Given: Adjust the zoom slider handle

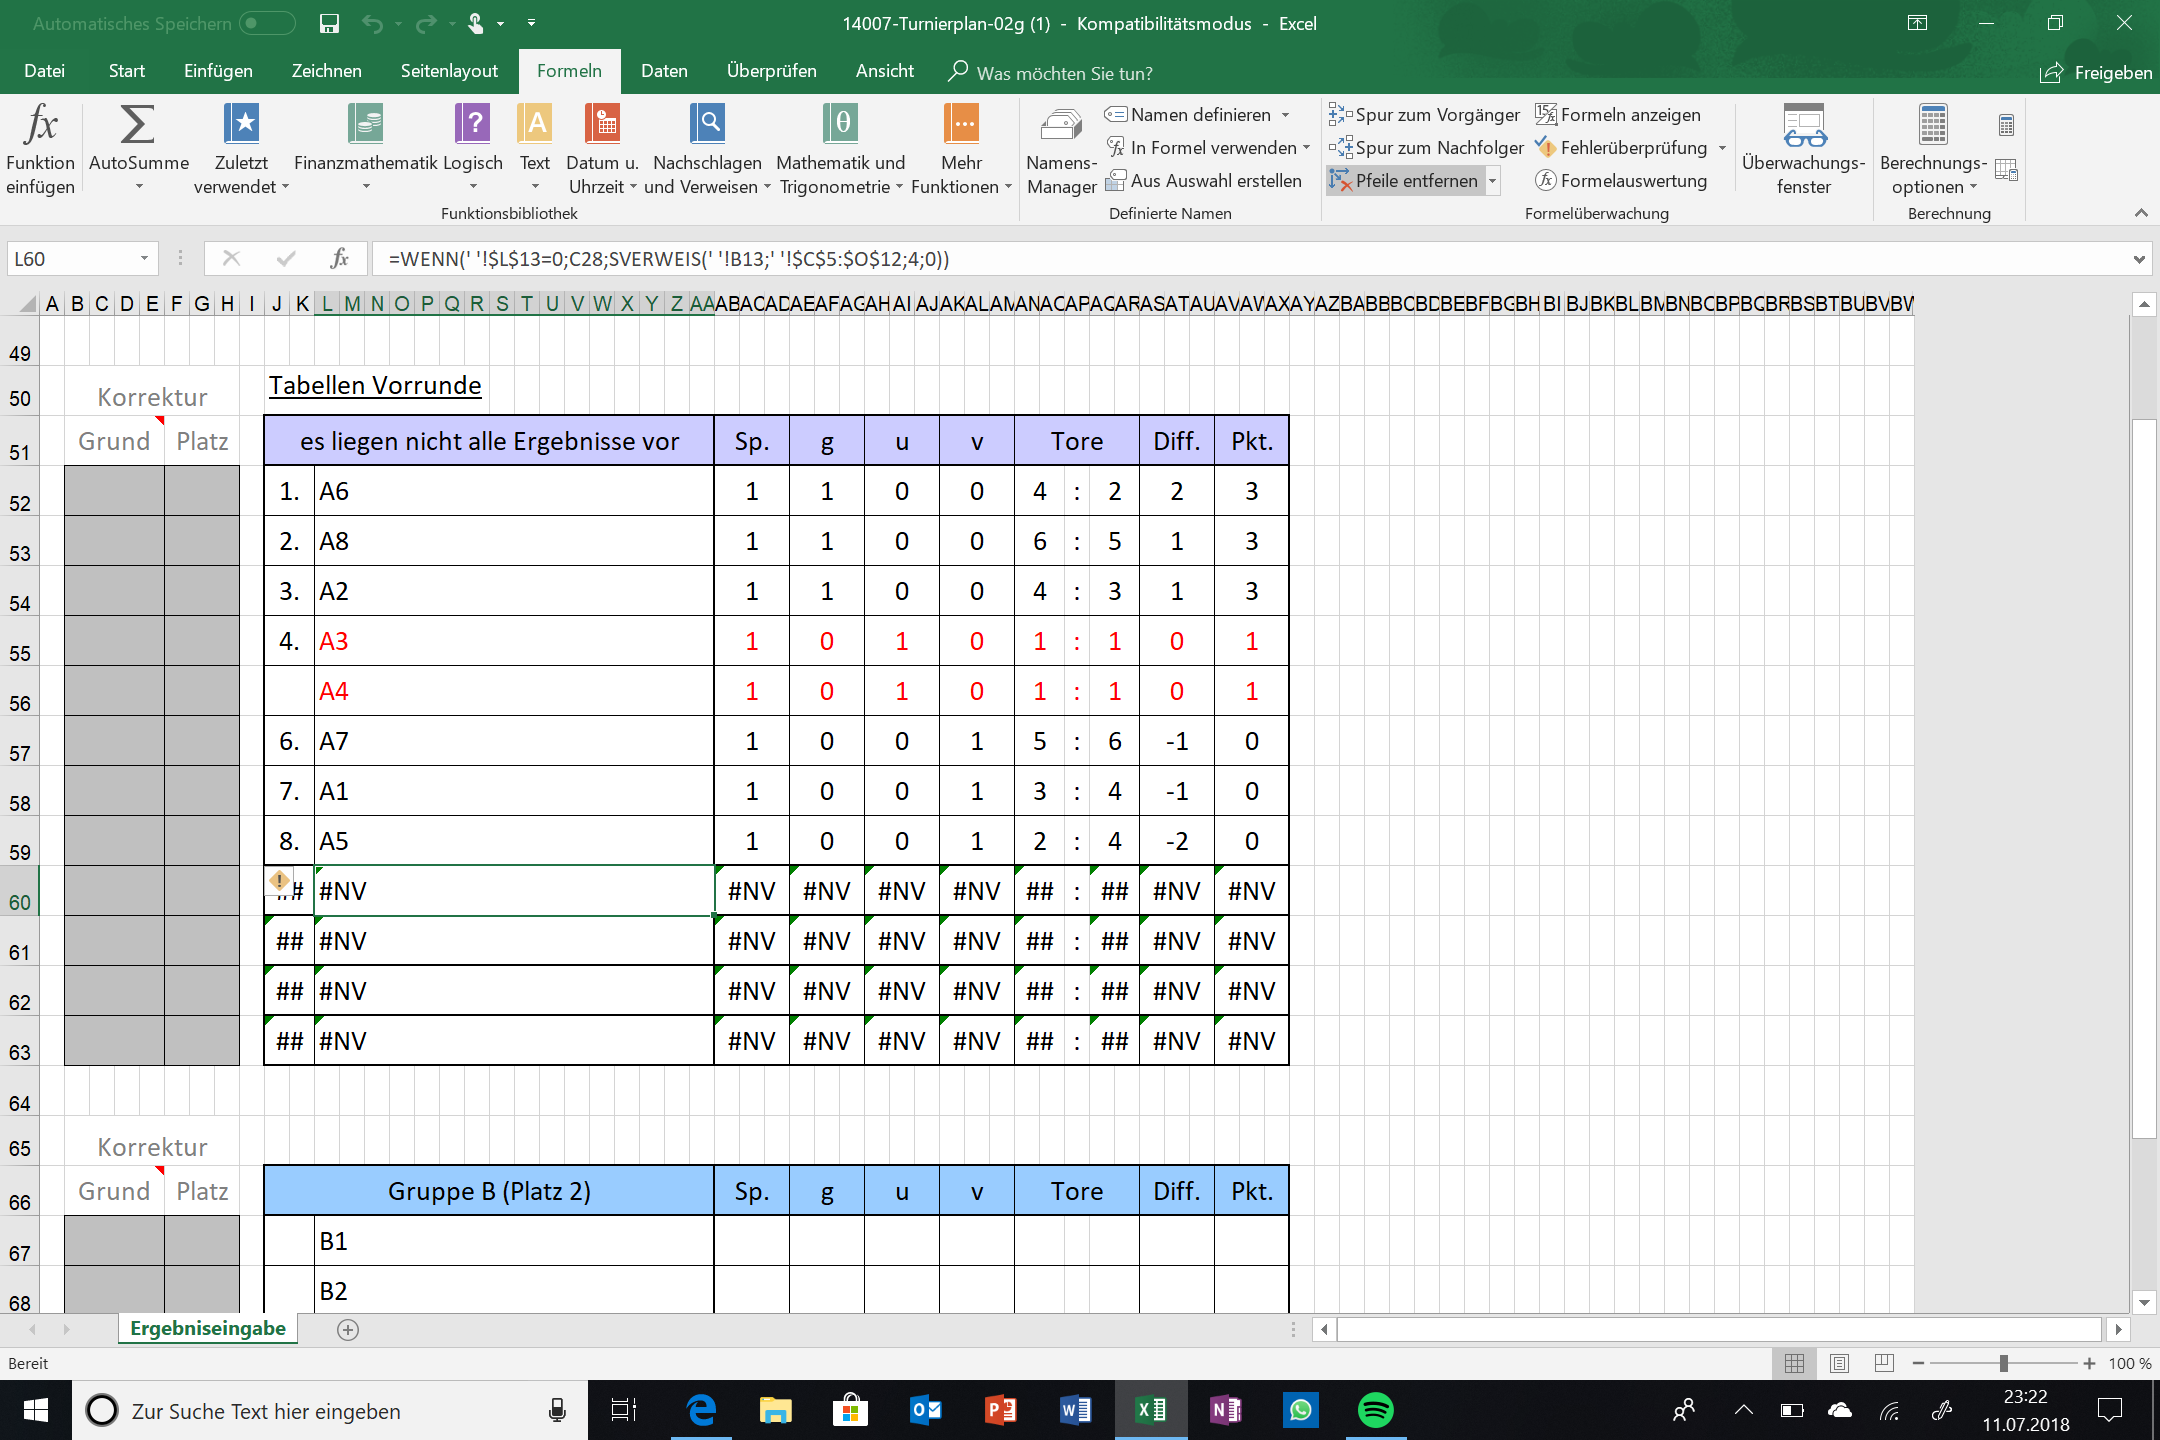Looking at the screenshot, I should pos(2003,1363).
